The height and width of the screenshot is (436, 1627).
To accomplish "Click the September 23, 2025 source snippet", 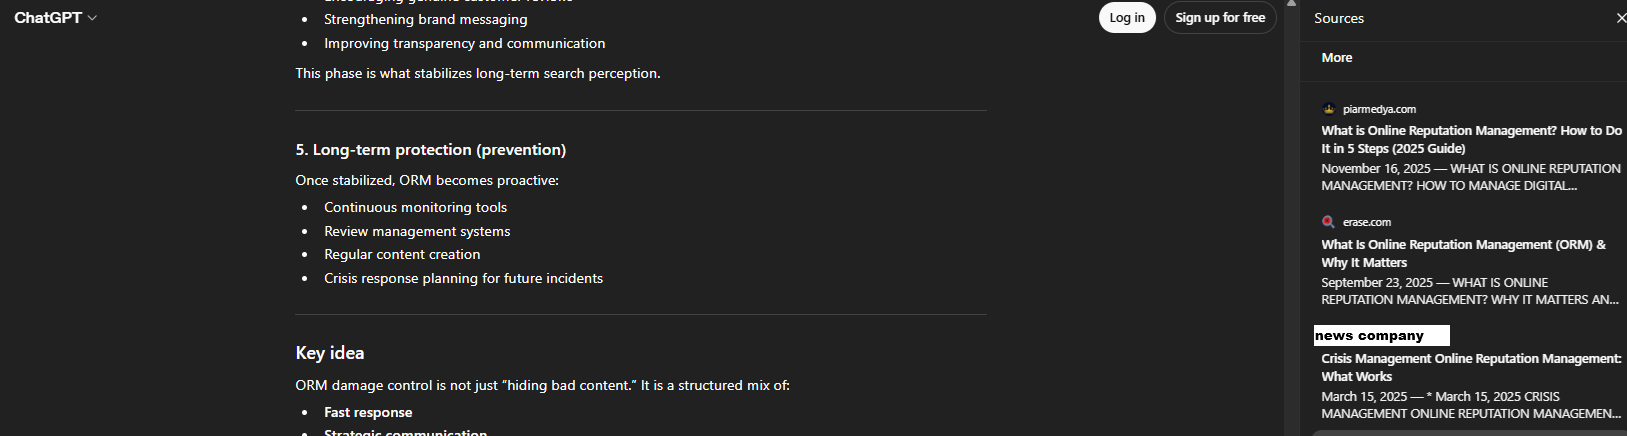I will coord(1468,291).
